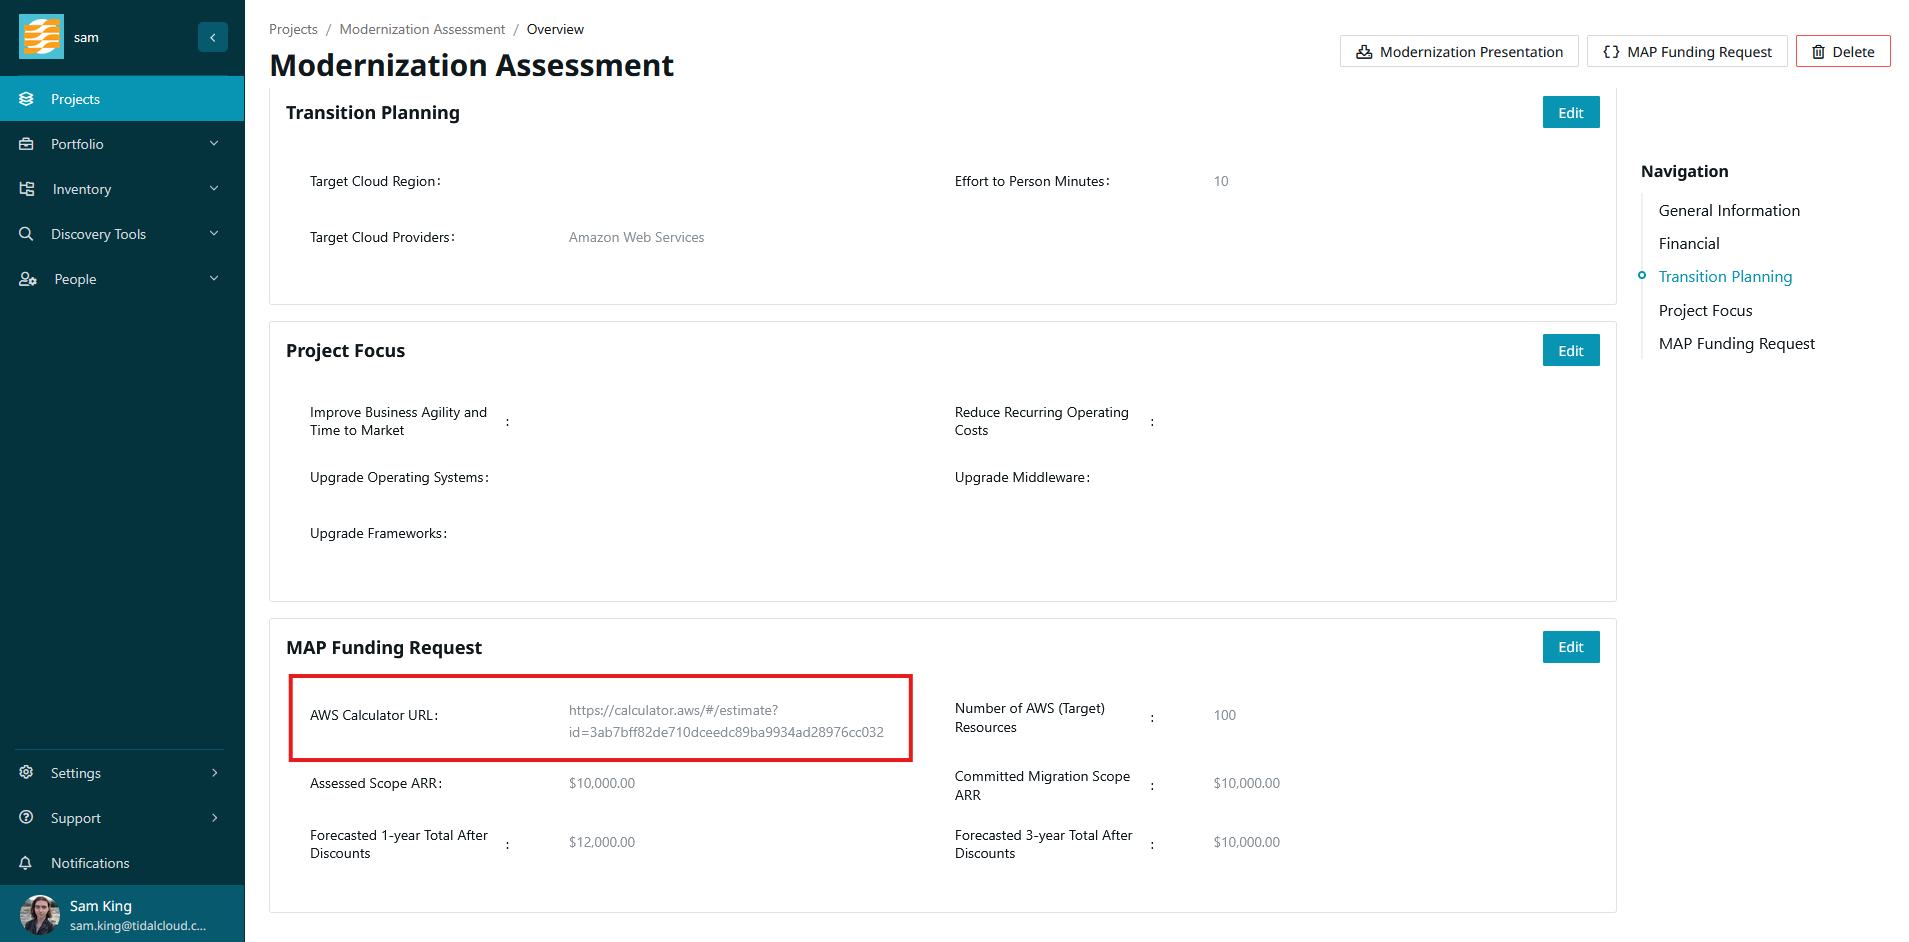The image size is (1909, 942).
Task: Click the sam workspace name
Action: pyautogui.click(x=86, y=38)
